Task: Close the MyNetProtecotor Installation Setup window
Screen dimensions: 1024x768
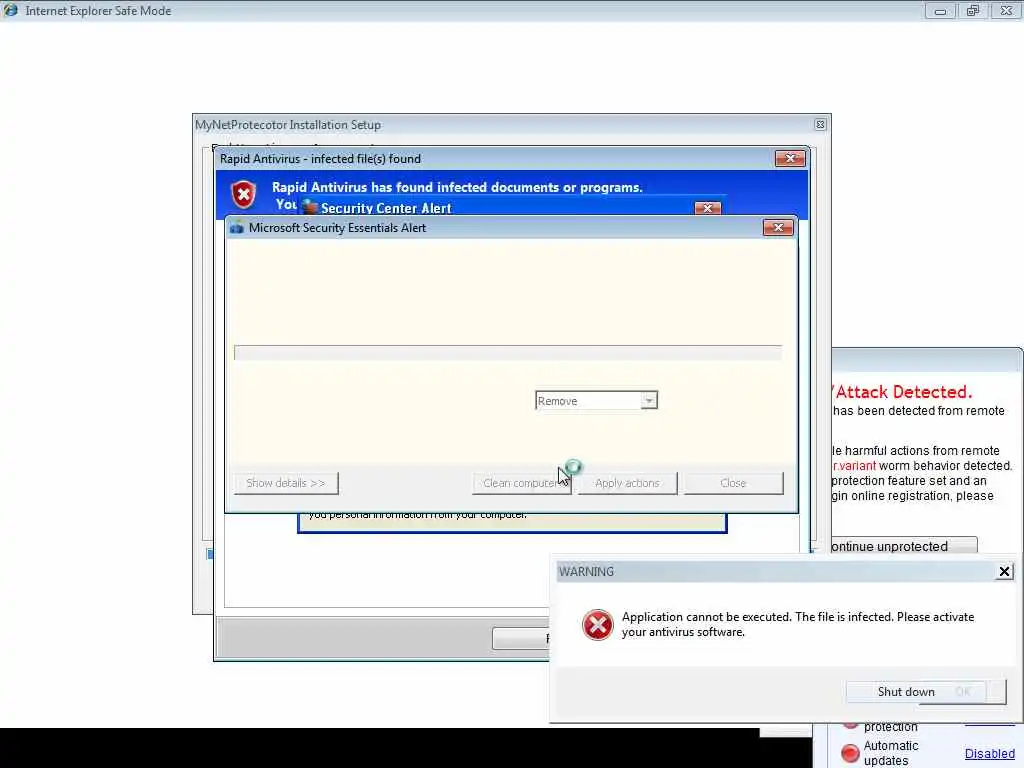Action: (820, 125)
